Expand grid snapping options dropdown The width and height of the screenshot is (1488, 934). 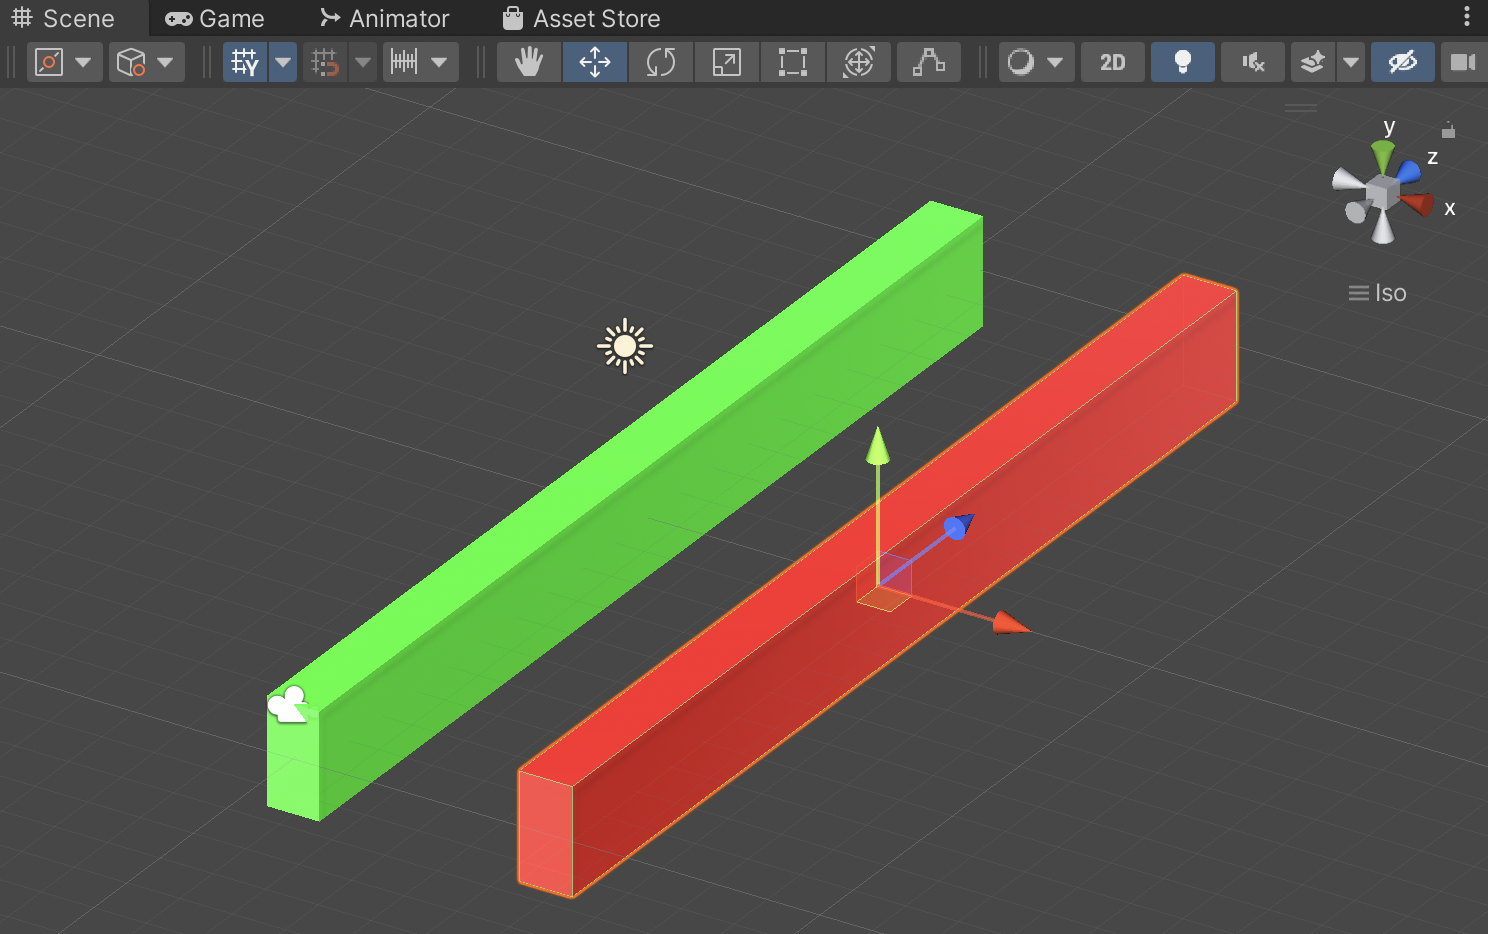point(363,62)
